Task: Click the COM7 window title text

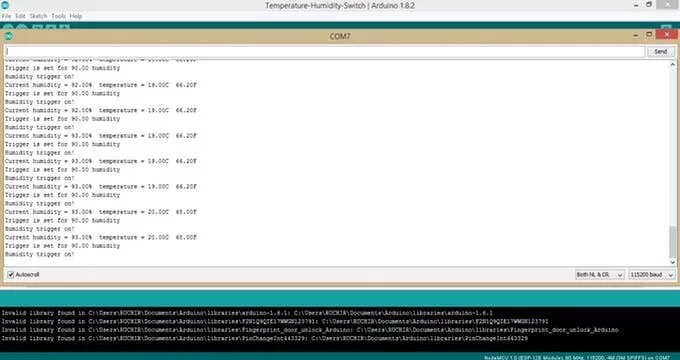Action: tap(340, 36)
